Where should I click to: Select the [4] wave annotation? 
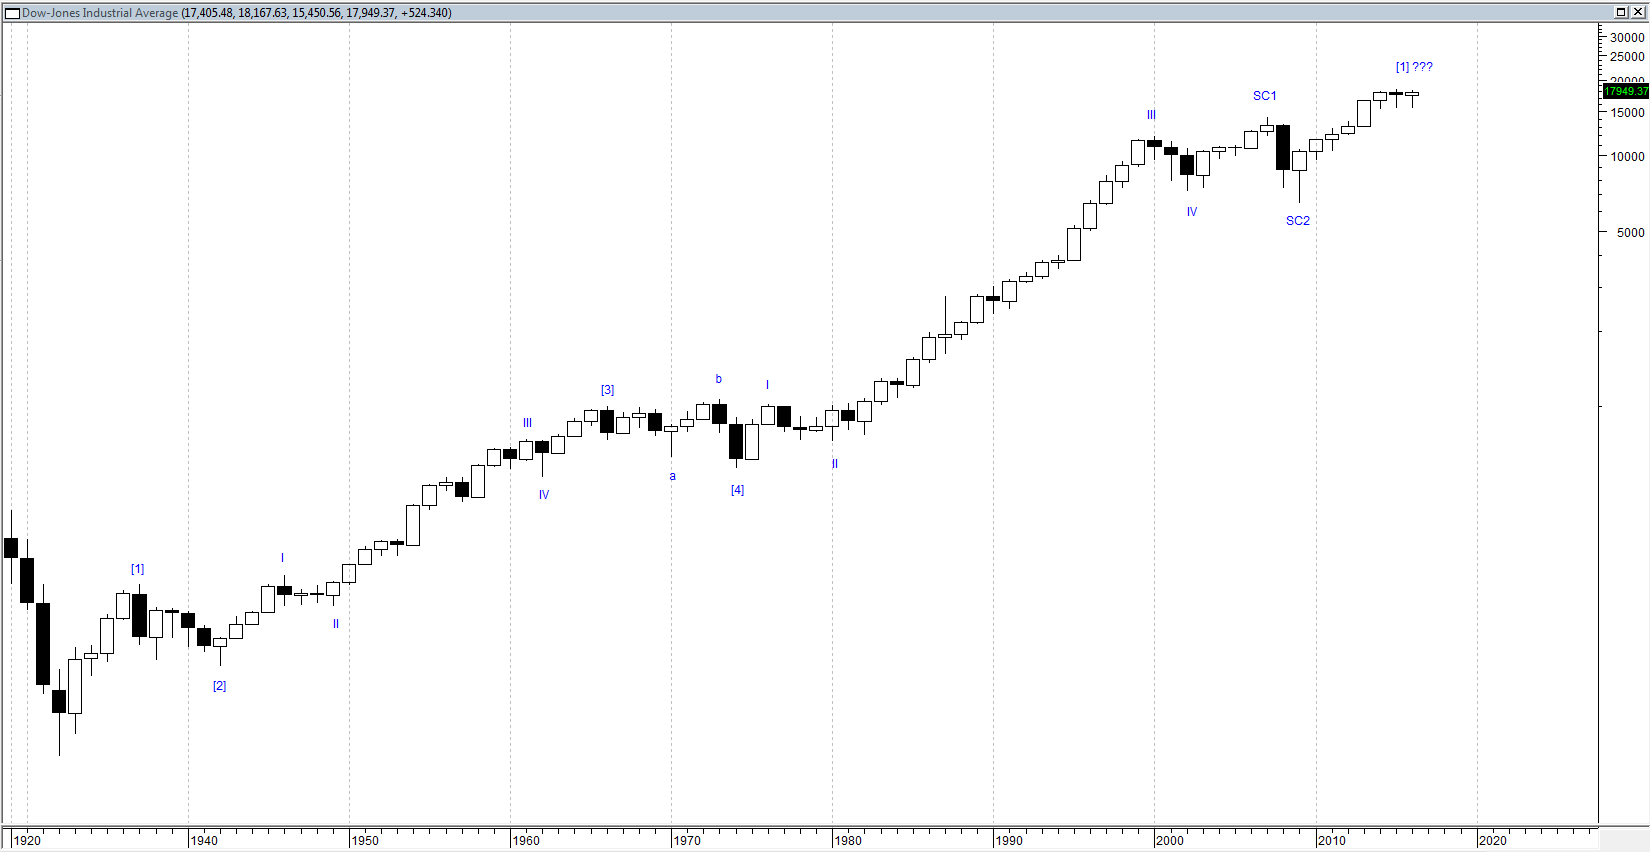(x=737, y=490)
